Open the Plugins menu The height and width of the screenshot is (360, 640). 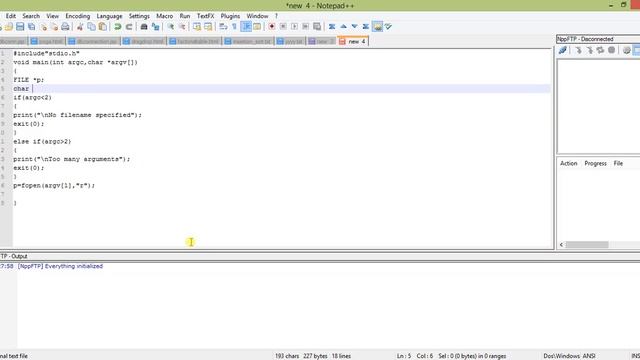coord(230,16)
